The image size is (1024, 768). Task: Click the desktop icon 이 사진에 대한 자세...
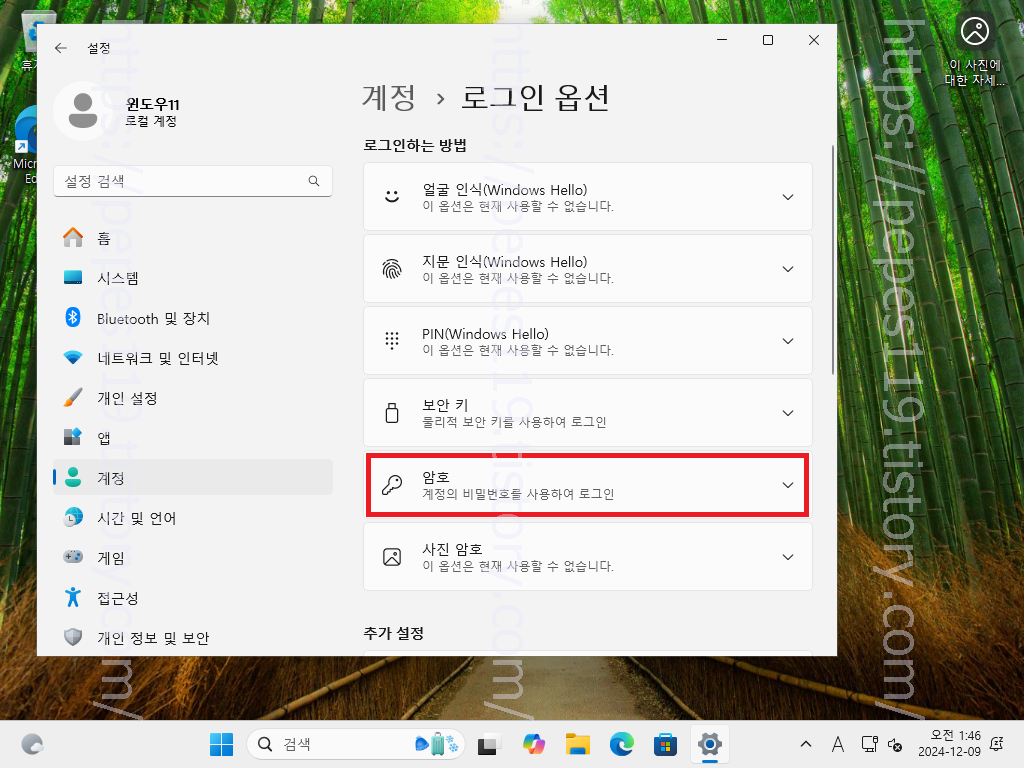[x=974, y=51]
